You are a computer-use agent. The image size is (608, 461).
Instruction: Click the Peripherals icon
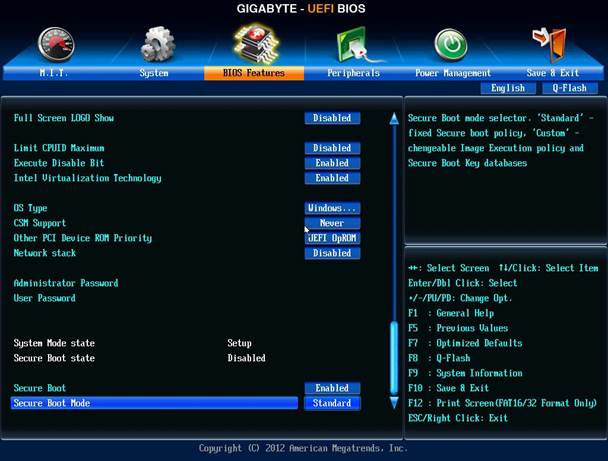point(353,44)
